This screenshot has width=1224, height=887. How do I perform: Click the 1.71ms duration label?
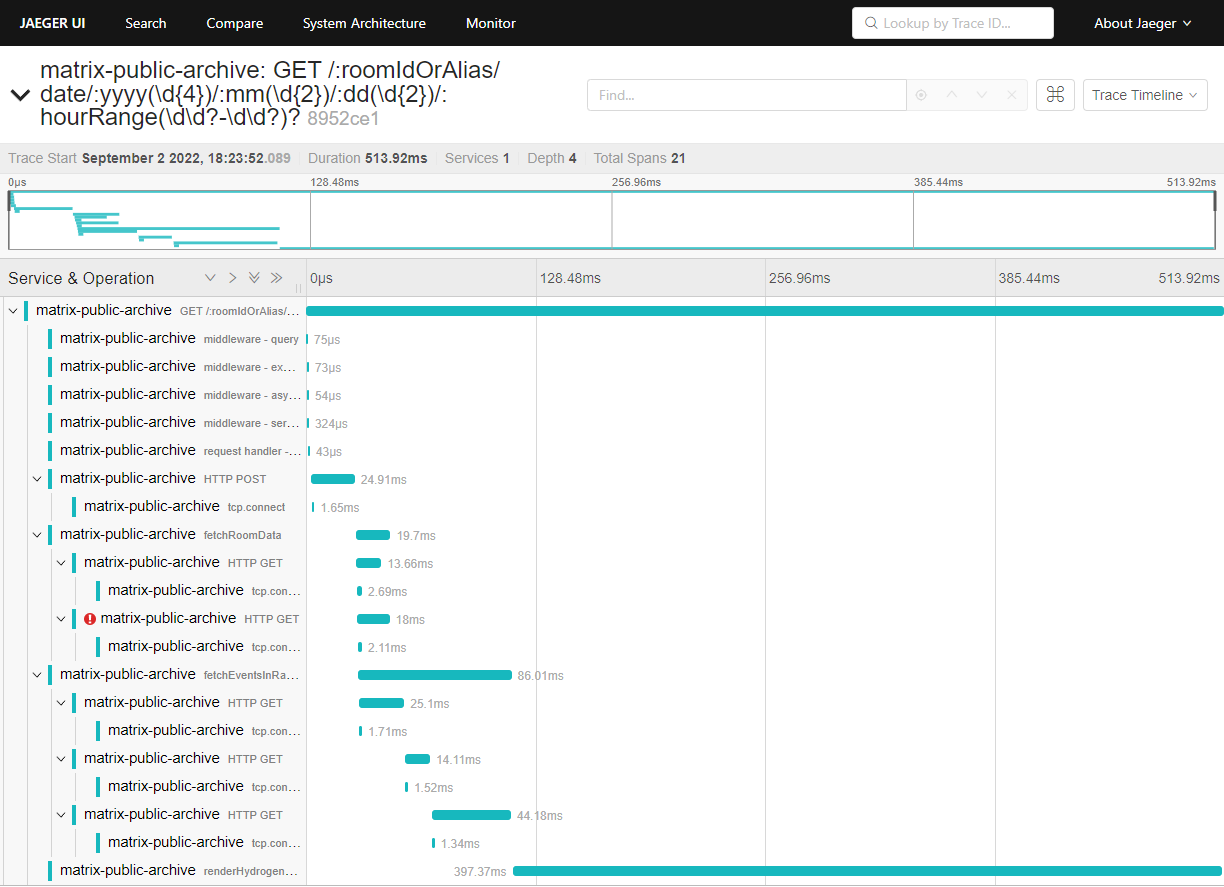coord(388,732)
